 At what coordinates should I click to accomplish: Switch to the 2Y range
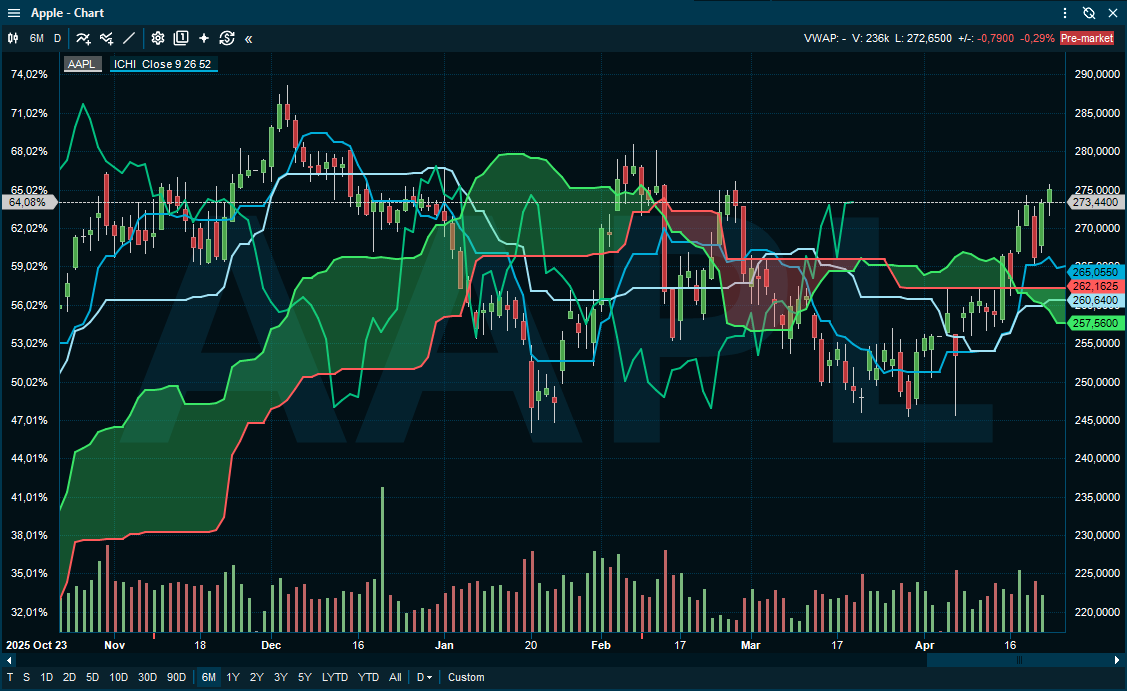click(x=257, y=677)
